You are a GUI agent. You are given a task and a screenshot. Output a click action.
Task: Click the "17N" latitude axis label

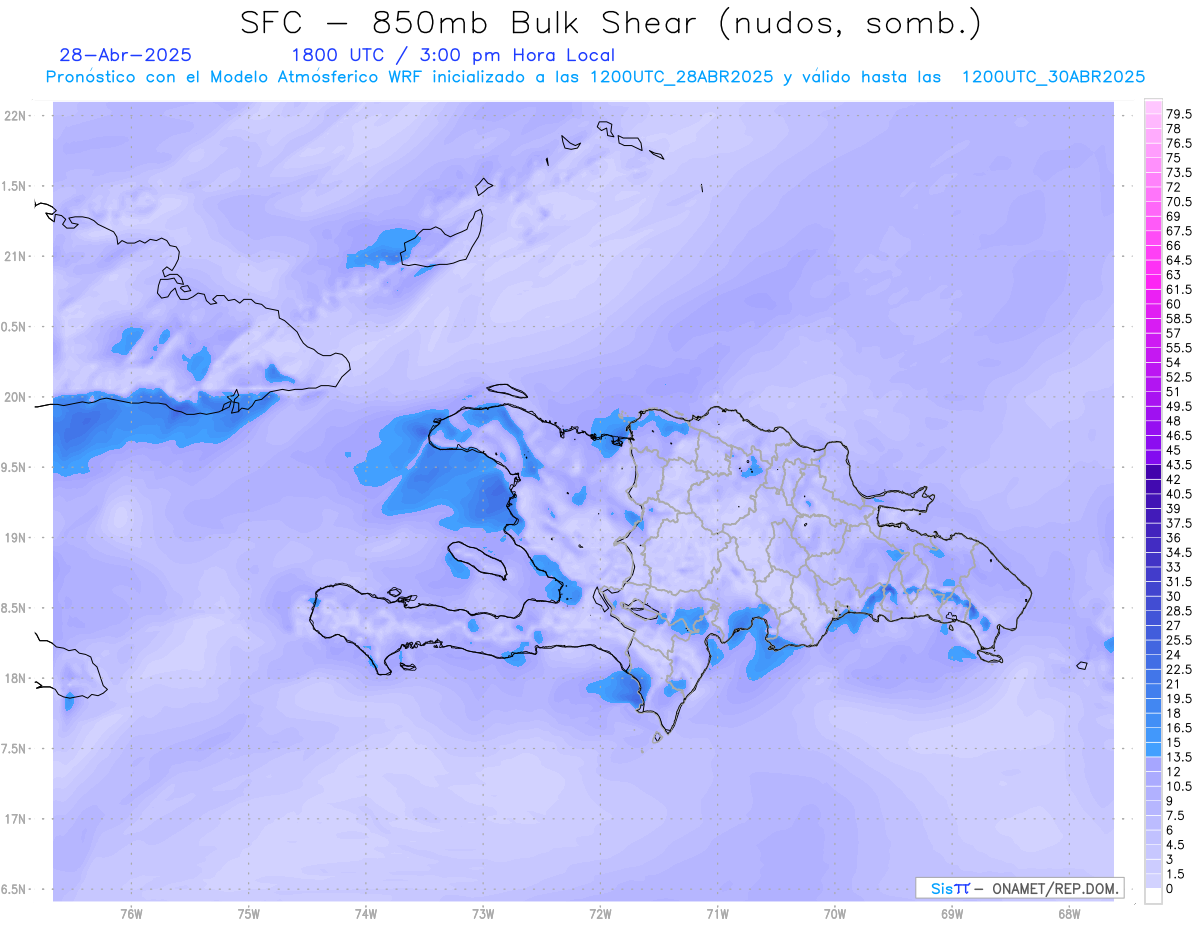(x=16, y=819)
